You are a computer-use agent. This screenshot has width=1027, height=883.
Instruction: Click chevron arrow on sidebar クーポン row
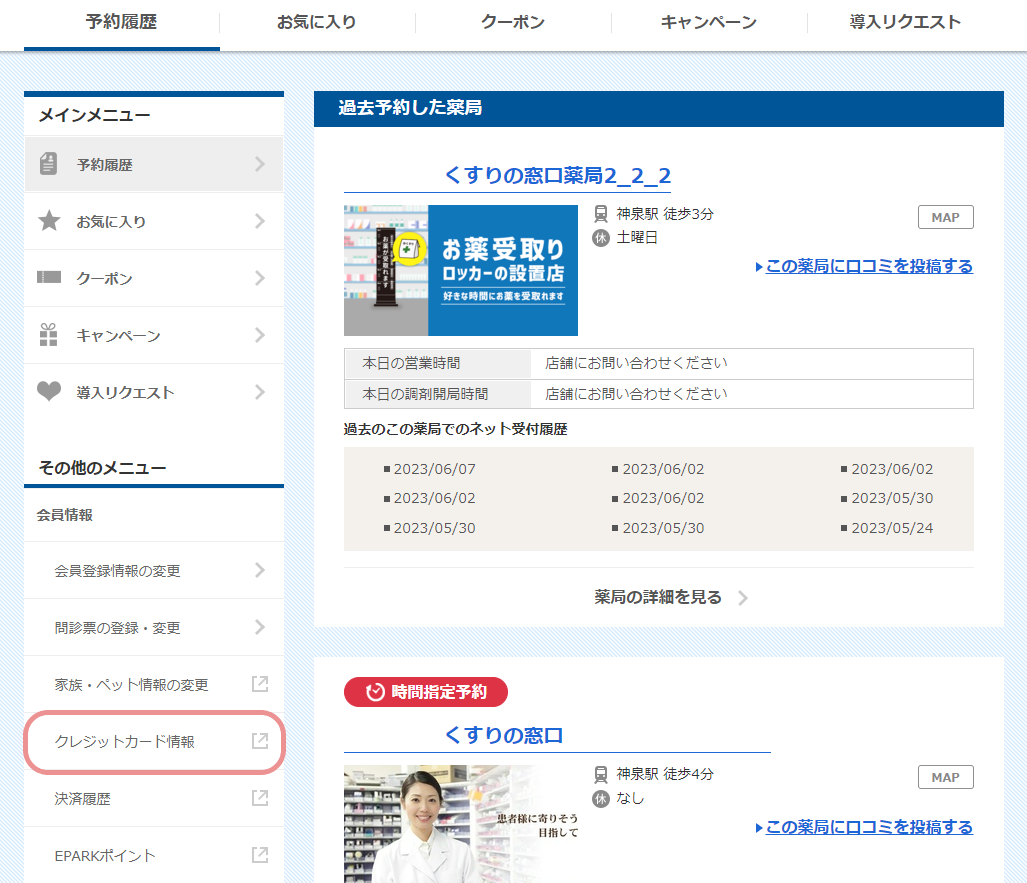tap(260, 278)
